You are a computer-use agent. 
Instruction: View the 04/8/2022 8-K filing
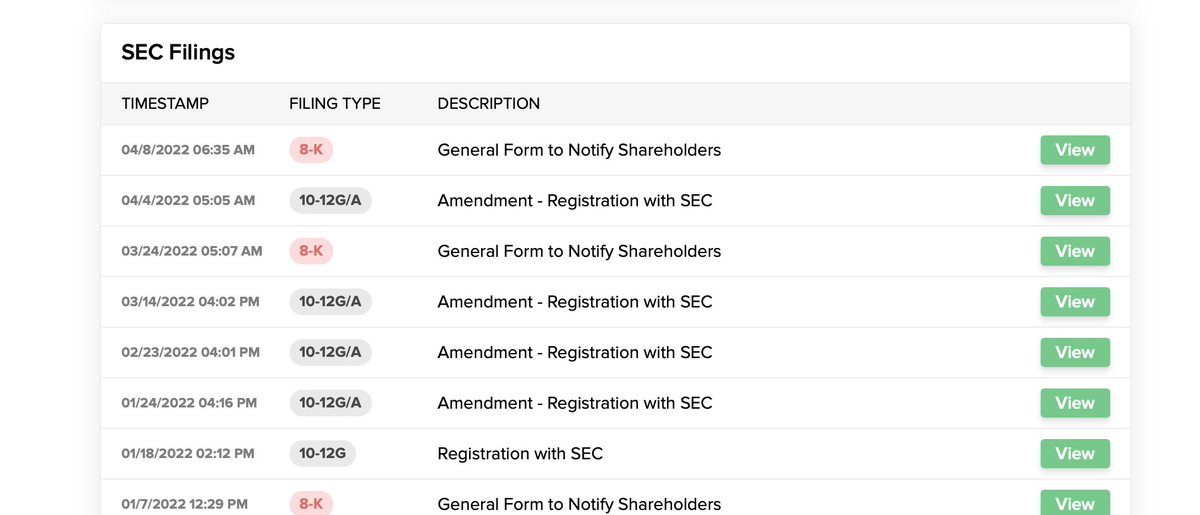tap(1075, 150)
